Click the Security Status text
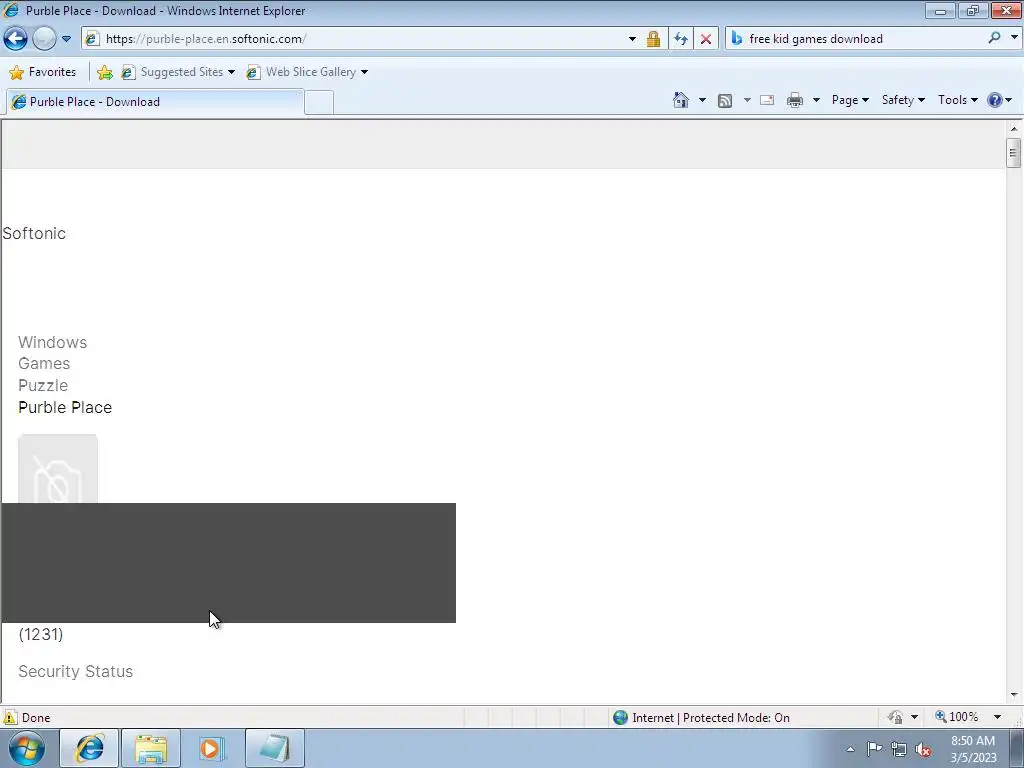Image resolution: width=1024 pixels, height=768 pixels. [75, 671]
